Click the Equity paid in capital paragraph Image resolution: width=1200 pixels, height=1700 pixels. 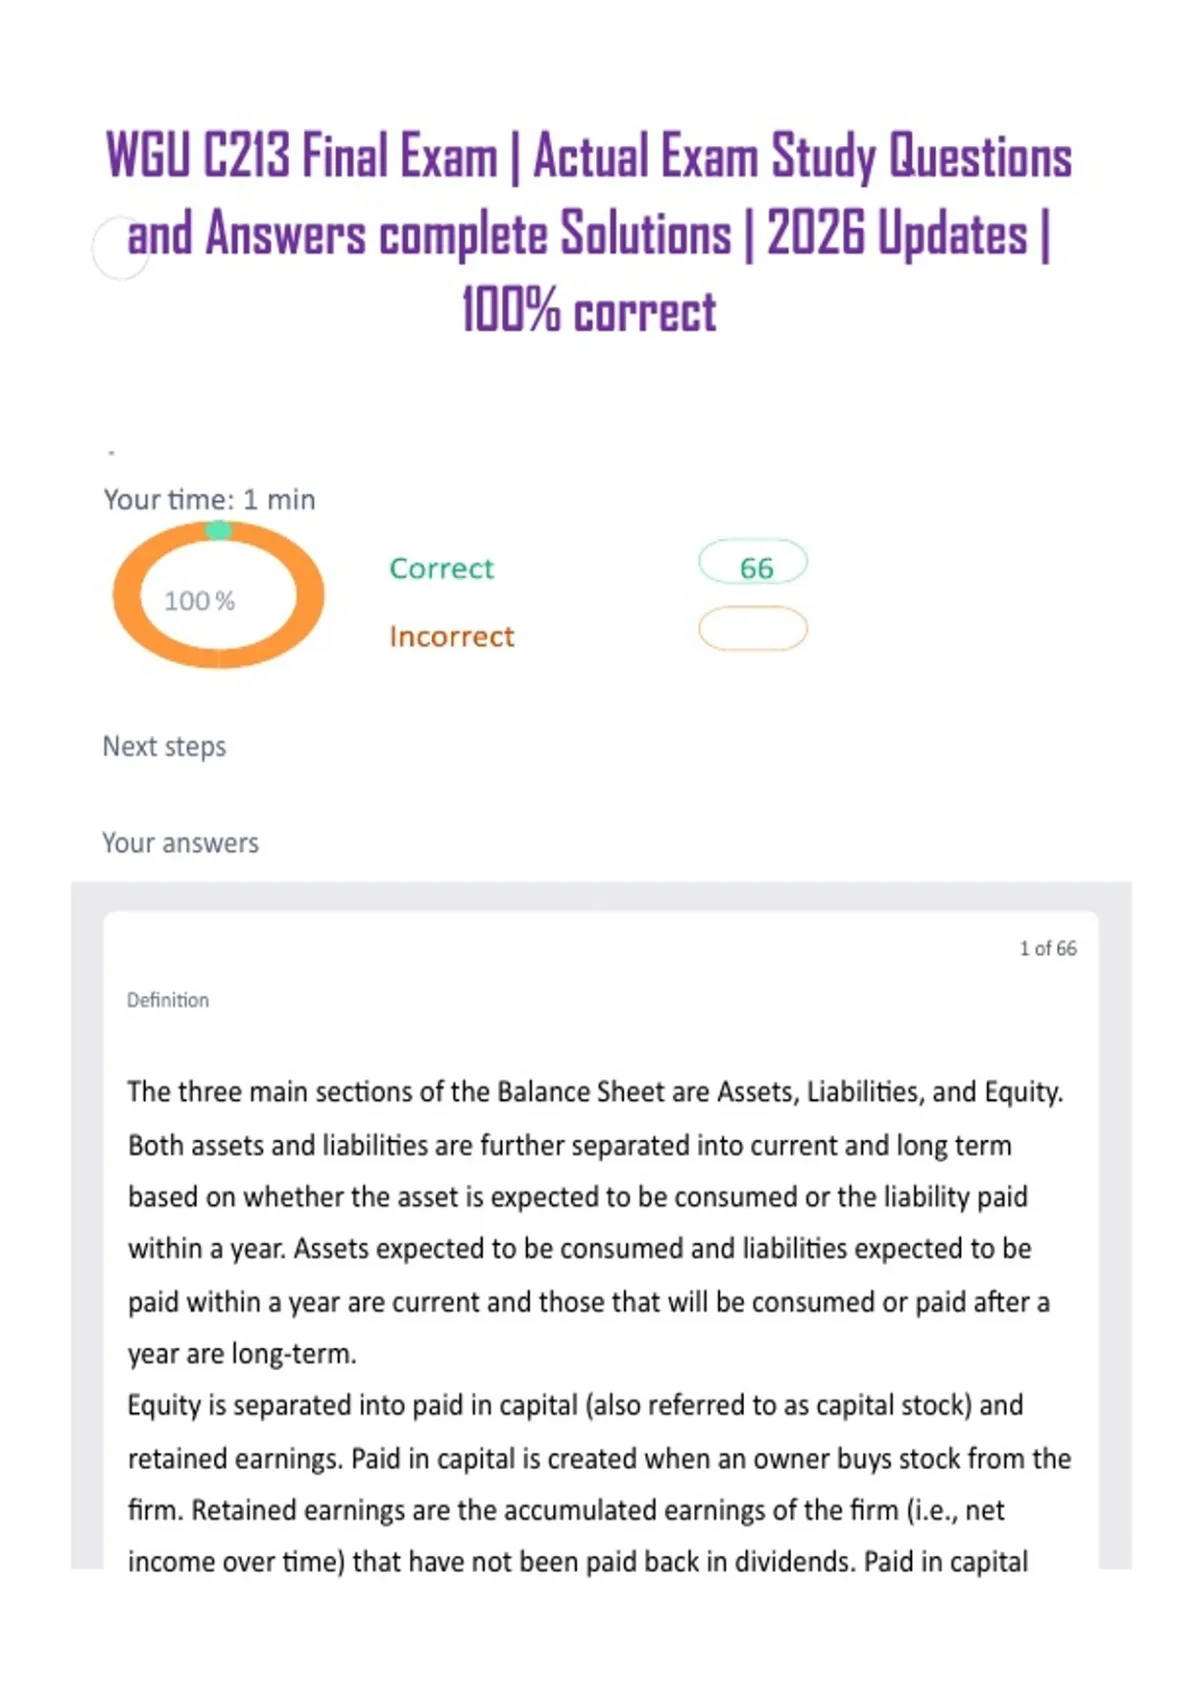click(x=599, y=1484)
